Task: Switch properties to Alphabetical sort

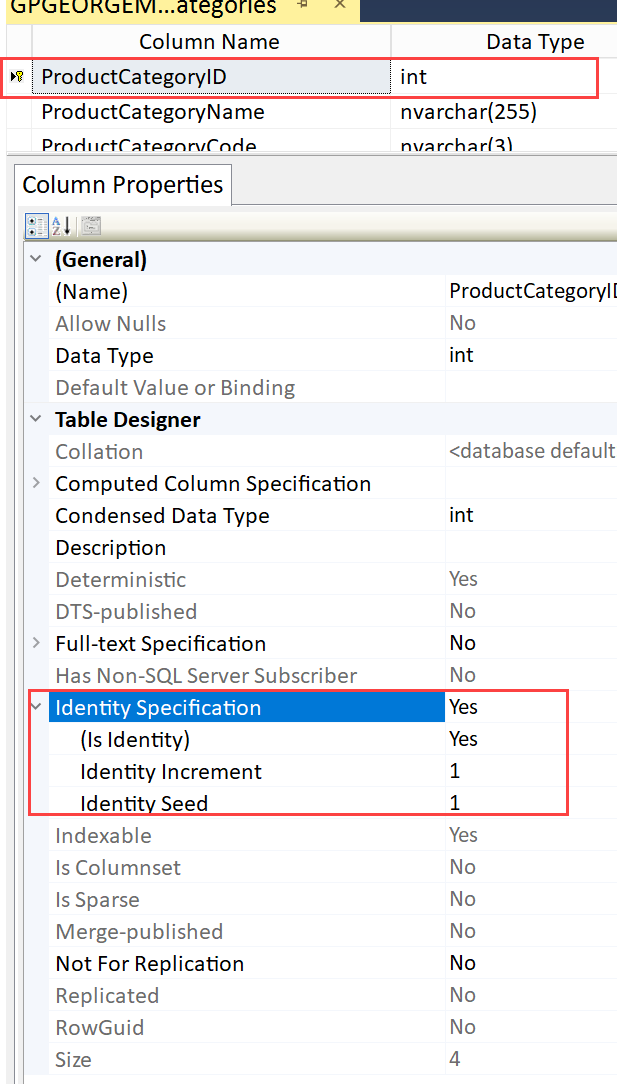Action: click(x=61, y=227)
